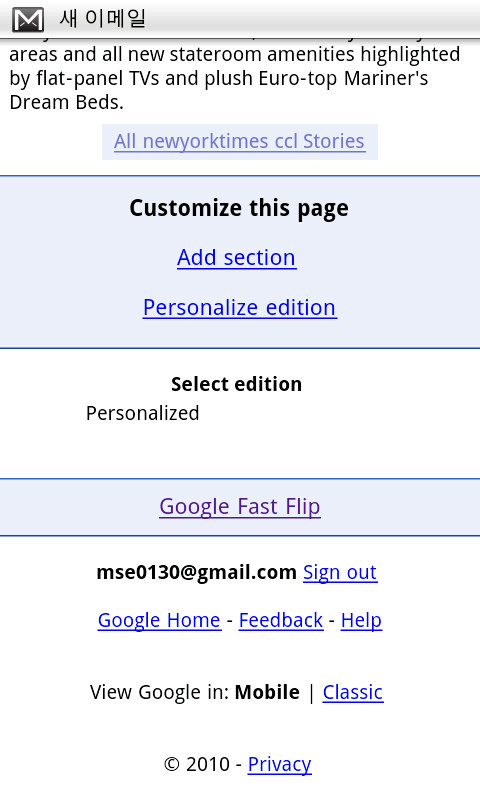Viewport: 480px width, 800px height.
Task: Open the Feedback link
Action: pyautogui.click(x=281, y=620)
